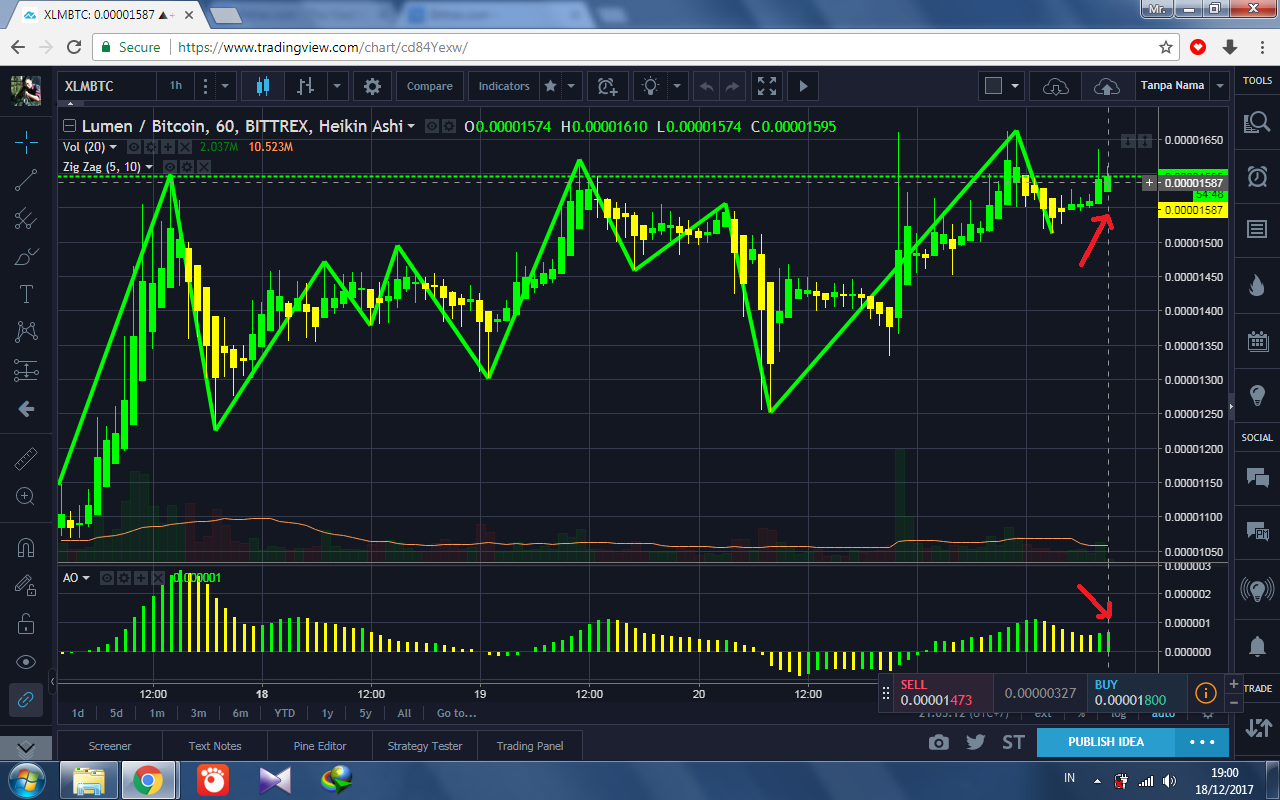Select the crosshair cursor tool
1280x800 pixels.
point(26,141)
